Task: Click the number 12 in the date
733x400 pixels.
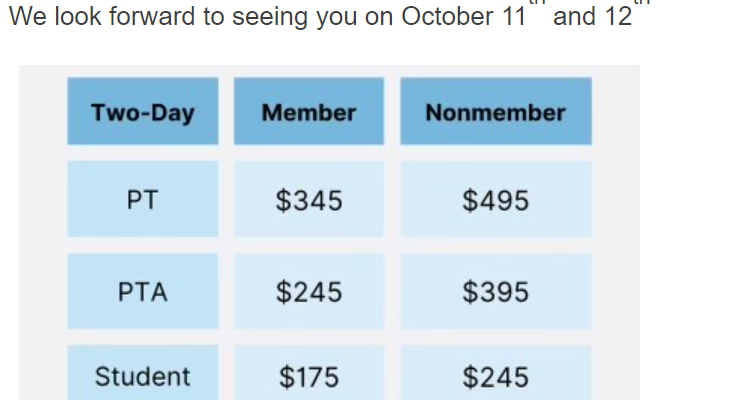Action: click(x=618, y=16)
